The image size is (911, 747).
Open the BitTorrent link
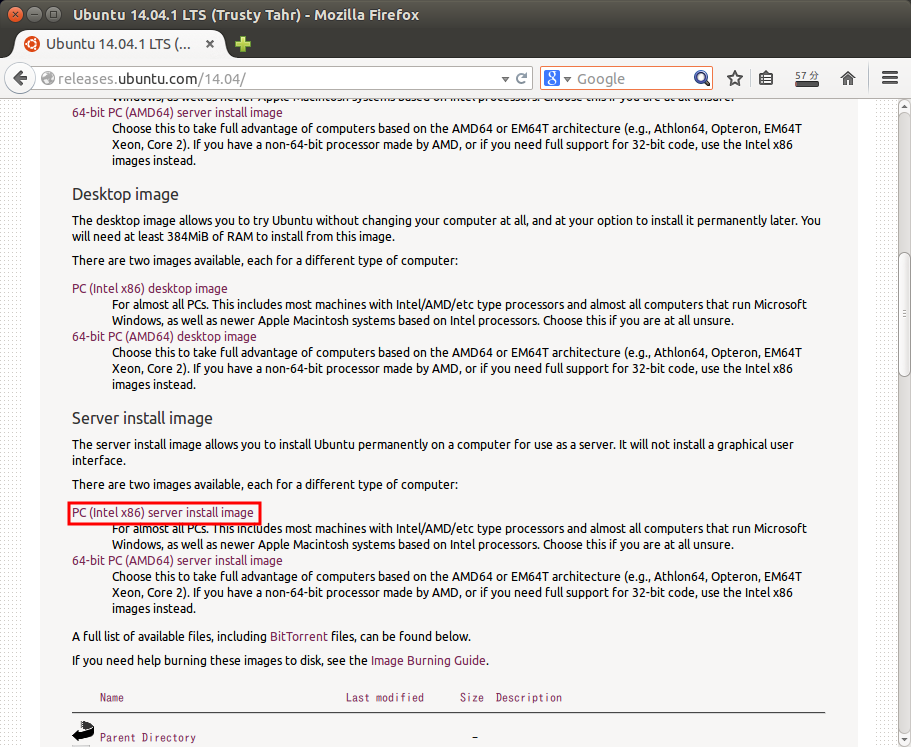pos(297,636)
